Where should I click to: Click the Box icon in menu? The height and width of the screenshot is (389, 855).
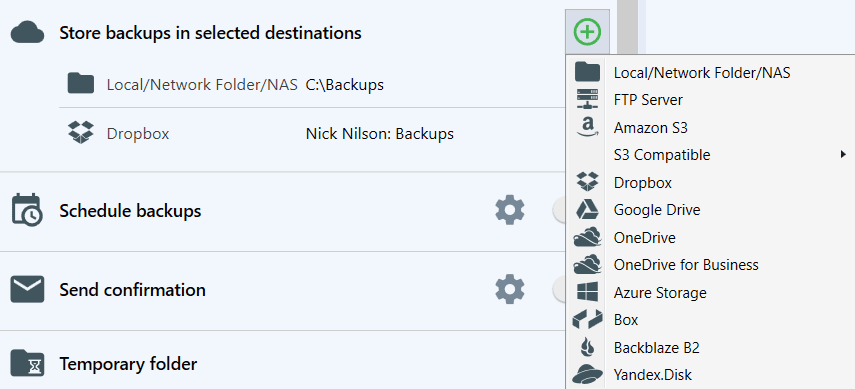click(x=587, y=320)
